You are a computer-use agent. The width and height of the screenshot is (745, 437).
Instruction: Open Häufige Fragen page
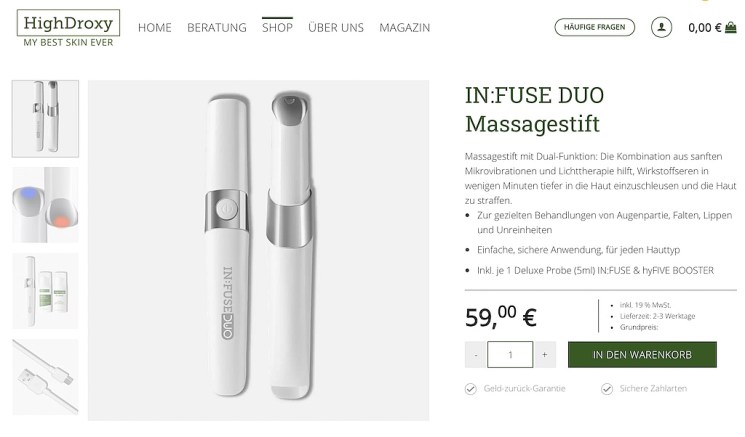coord(594,27)
